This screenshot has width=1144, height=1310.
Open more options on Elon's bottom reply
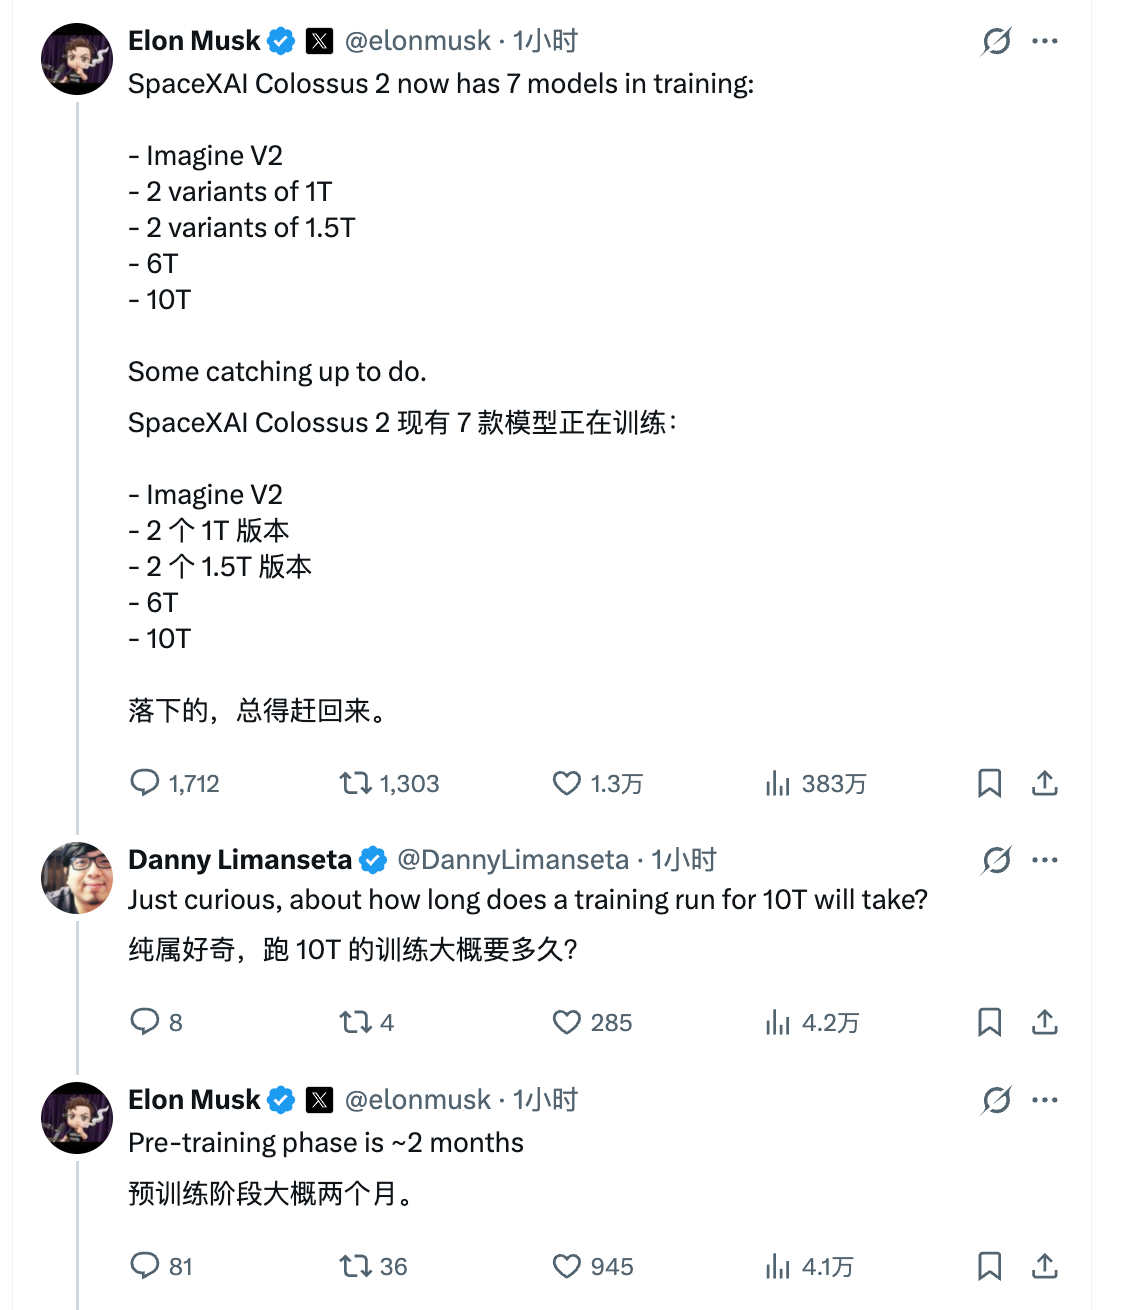click(x=1045, y=1098)
